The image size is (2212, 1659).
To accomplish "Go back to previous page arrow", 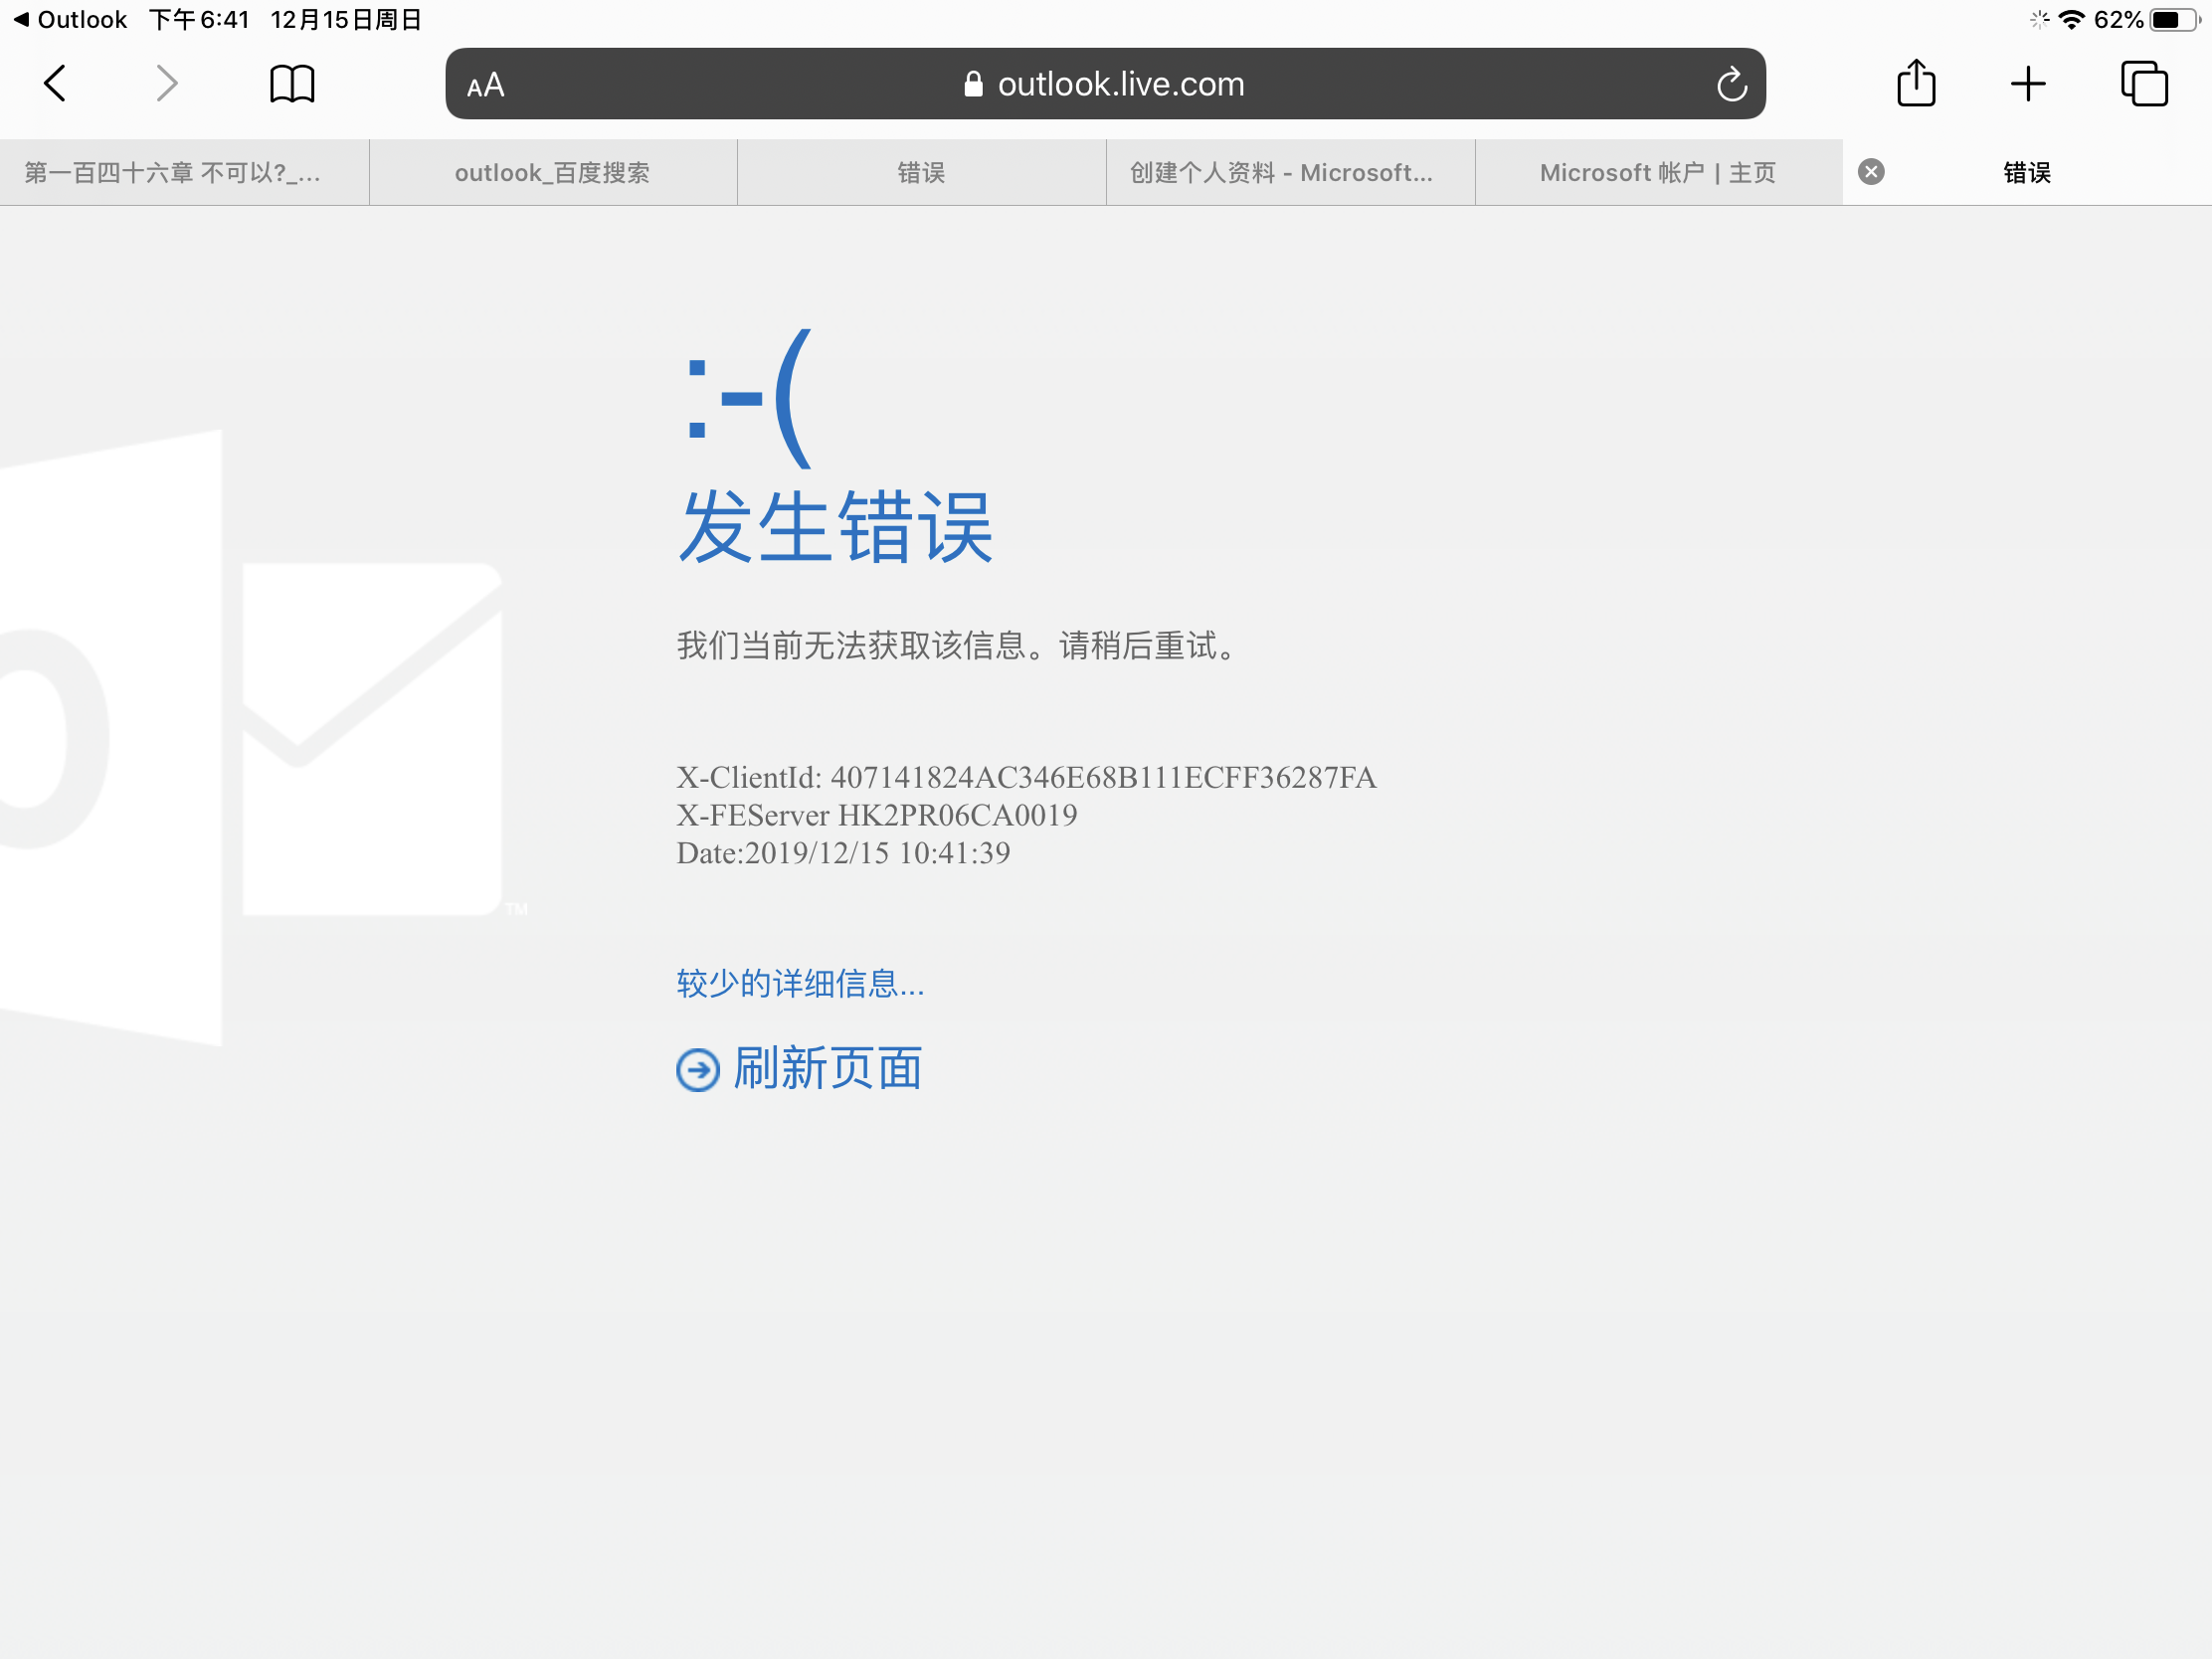I will coord(56,83).
